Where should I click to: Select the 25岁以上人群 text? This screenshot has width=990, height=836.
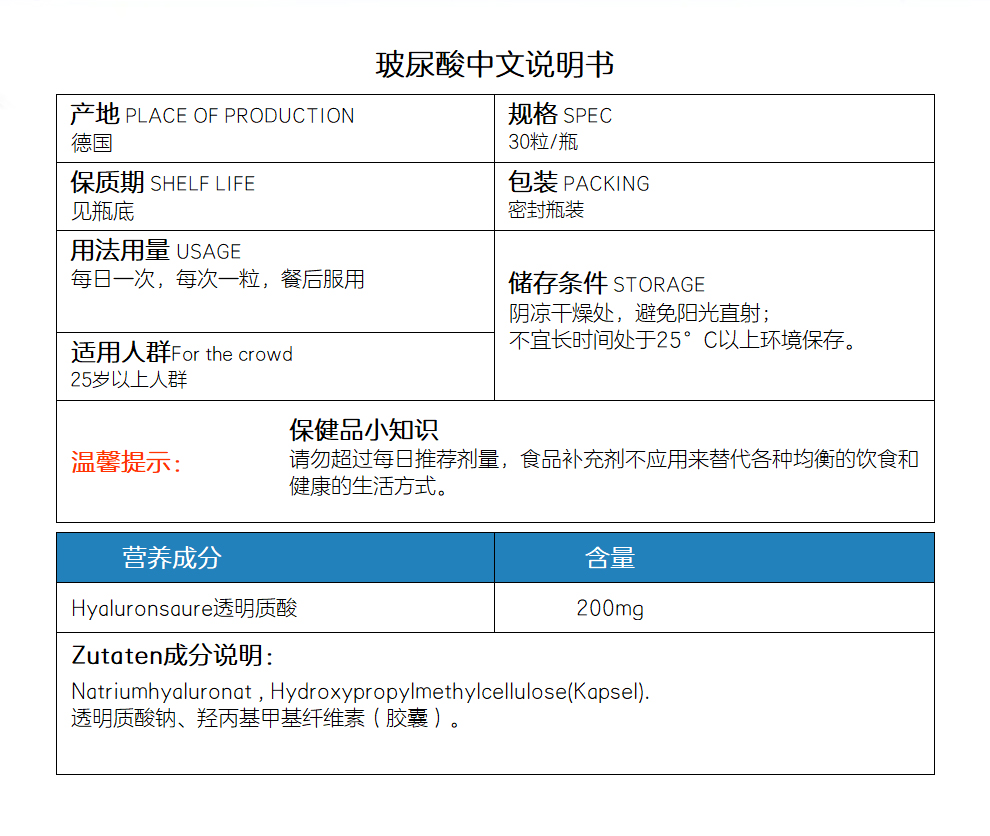(129, 380)
